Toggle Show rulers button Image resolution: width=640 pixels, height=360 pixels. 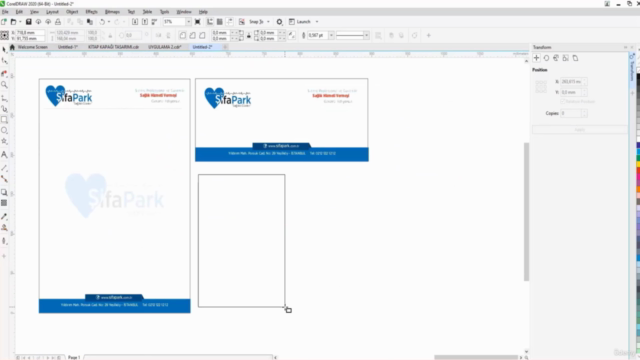(210, 22)
